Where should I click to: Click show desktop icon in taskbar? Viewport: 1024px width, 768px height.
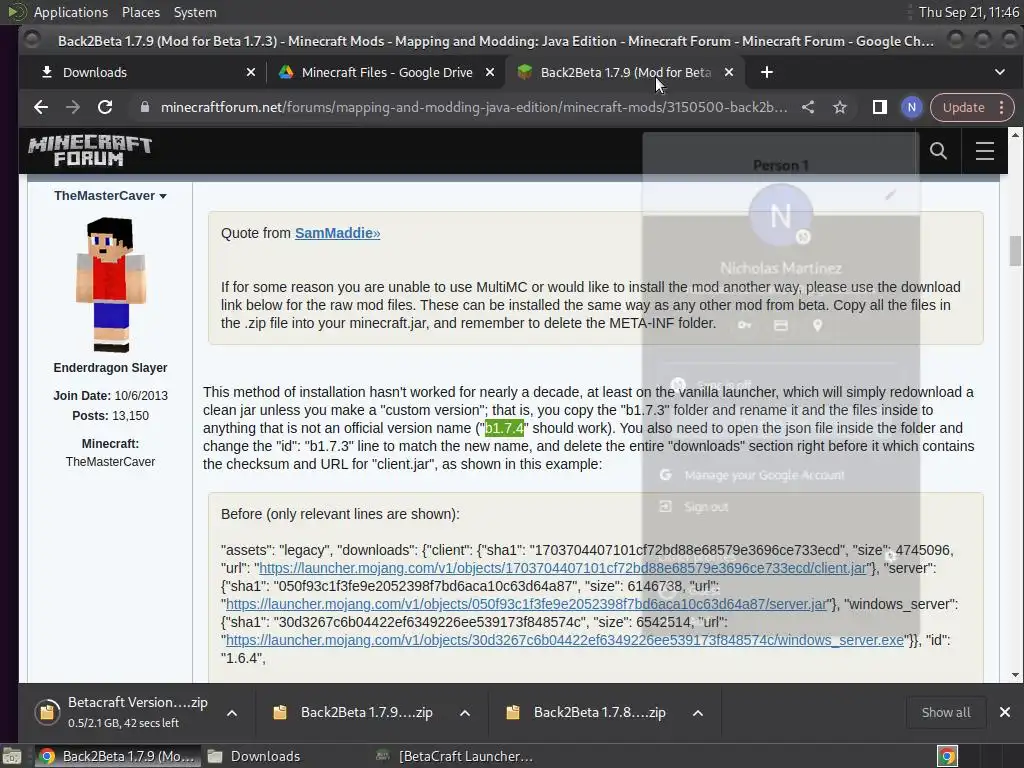(x=12, y=756)
